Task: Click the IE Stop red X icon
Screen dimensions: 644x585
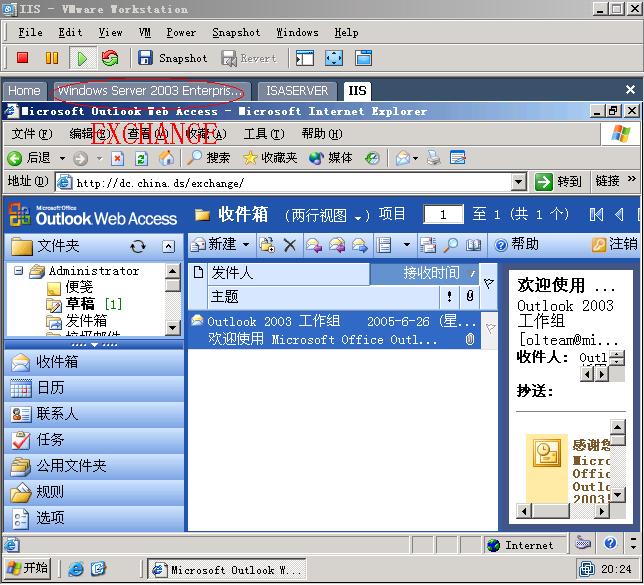Action: point(117,158)
